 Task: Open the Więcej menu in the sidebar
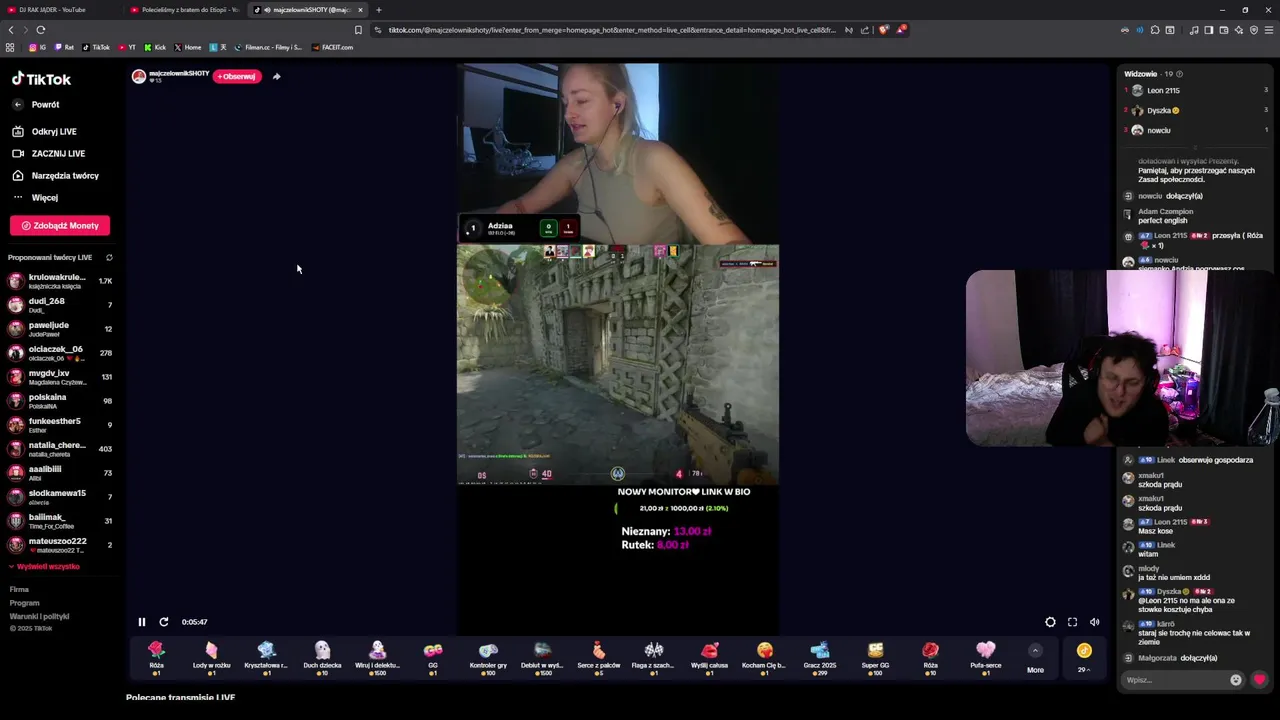[44, 197]
